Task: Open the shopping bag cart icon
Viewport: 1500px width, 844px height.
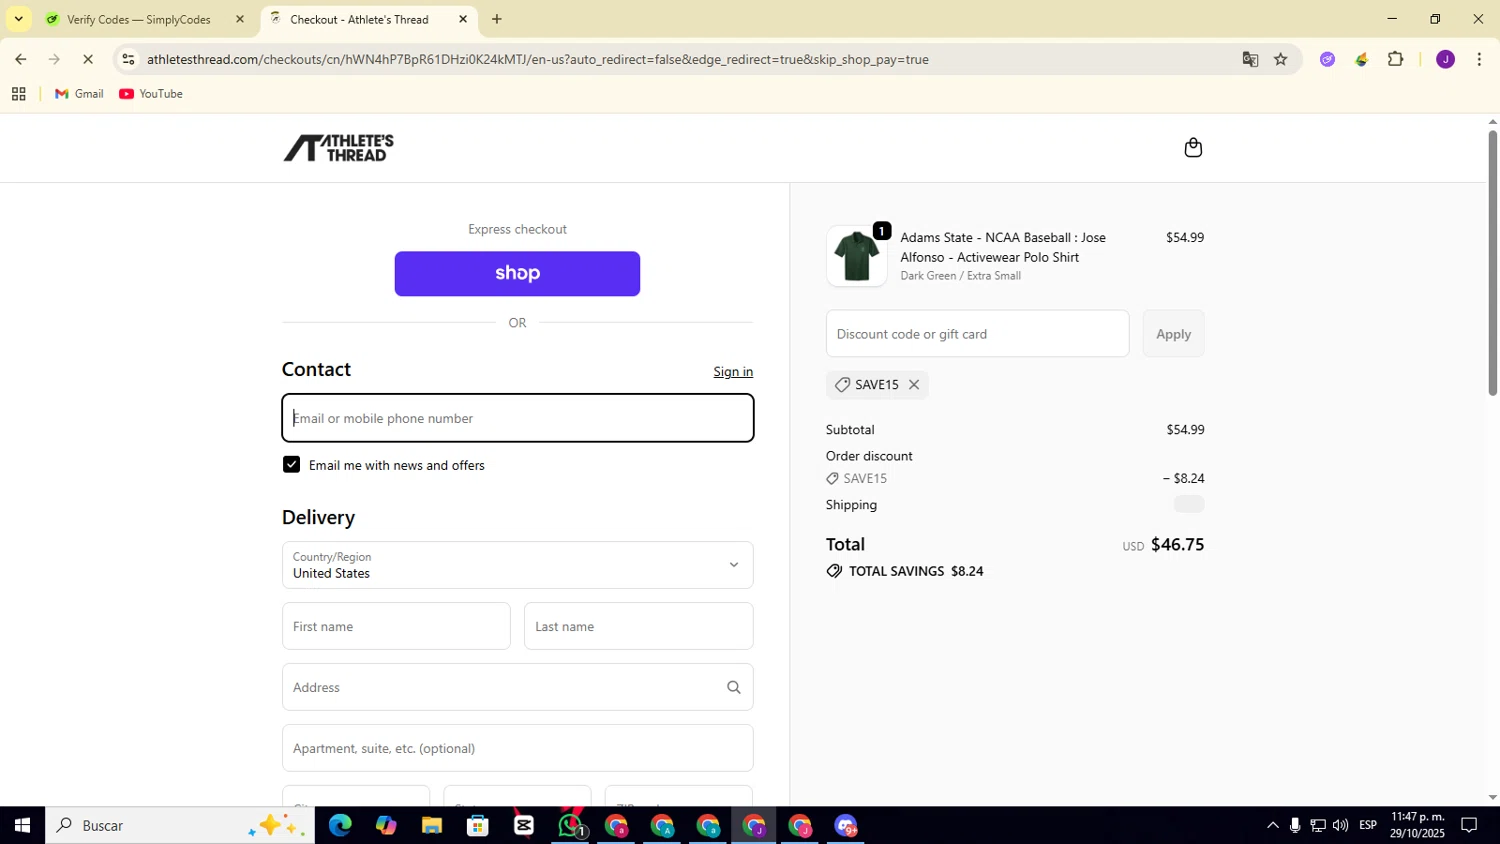Action: 1193,148
